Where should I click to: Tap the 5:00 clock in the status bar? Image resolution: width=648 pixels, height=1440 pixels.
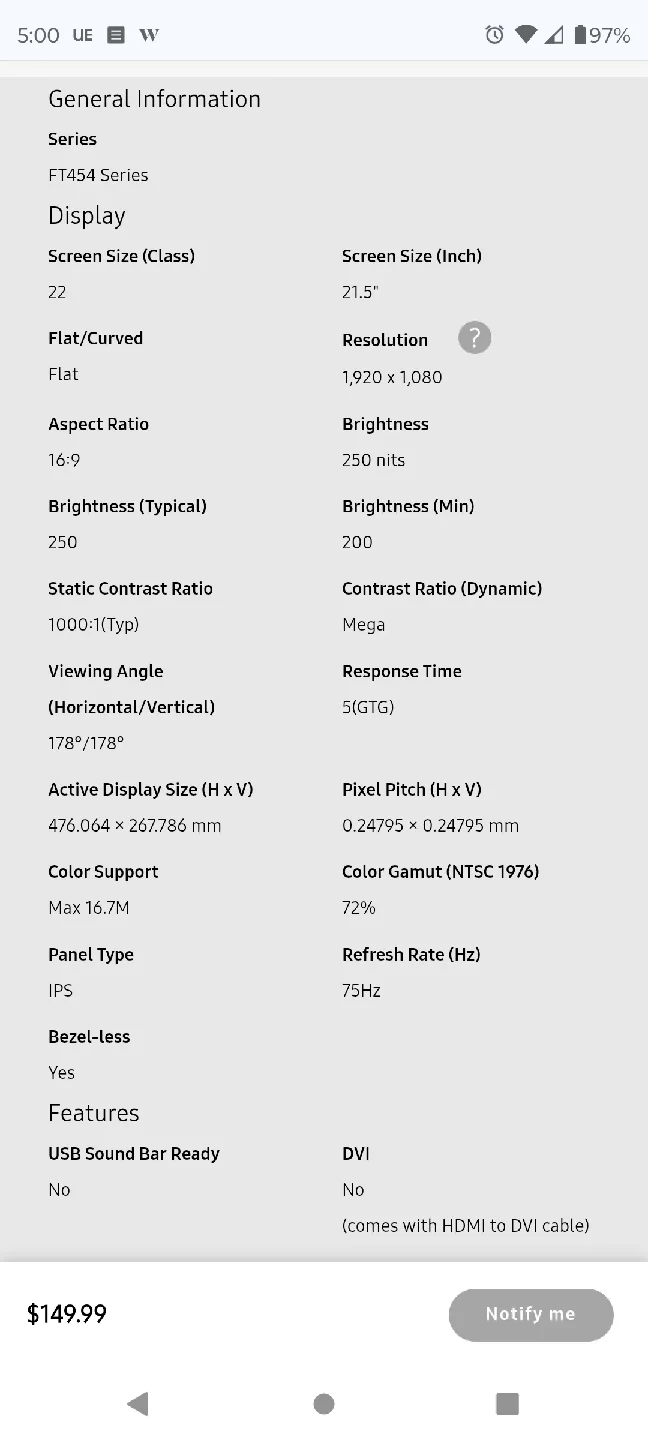click(37, 34)
